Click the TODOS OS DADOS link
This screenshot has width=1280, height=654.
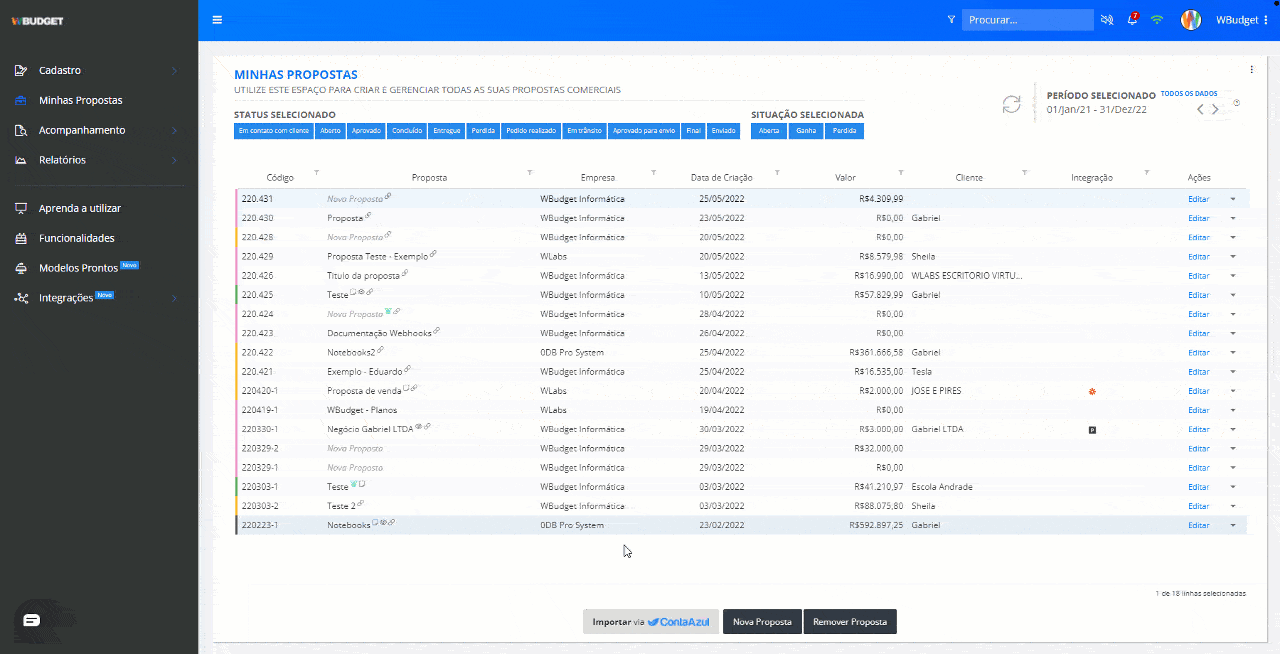[x=1189, y=94]
